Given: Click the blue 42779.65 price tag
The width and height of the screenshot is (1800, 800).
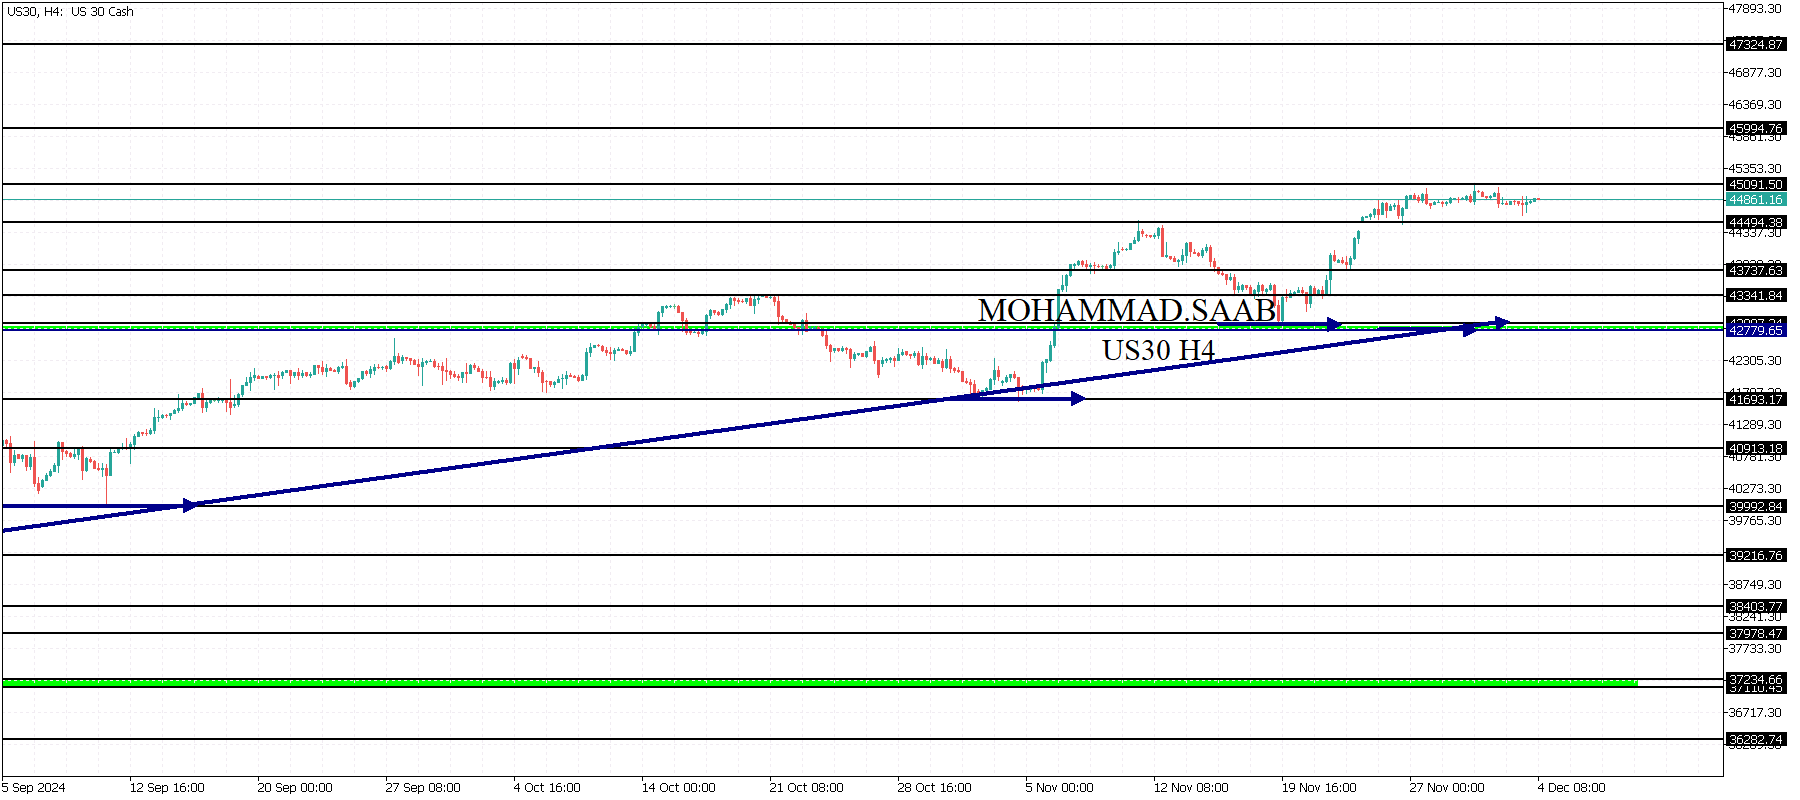Looking at the screenshot, I should (x=1756, y=330).
